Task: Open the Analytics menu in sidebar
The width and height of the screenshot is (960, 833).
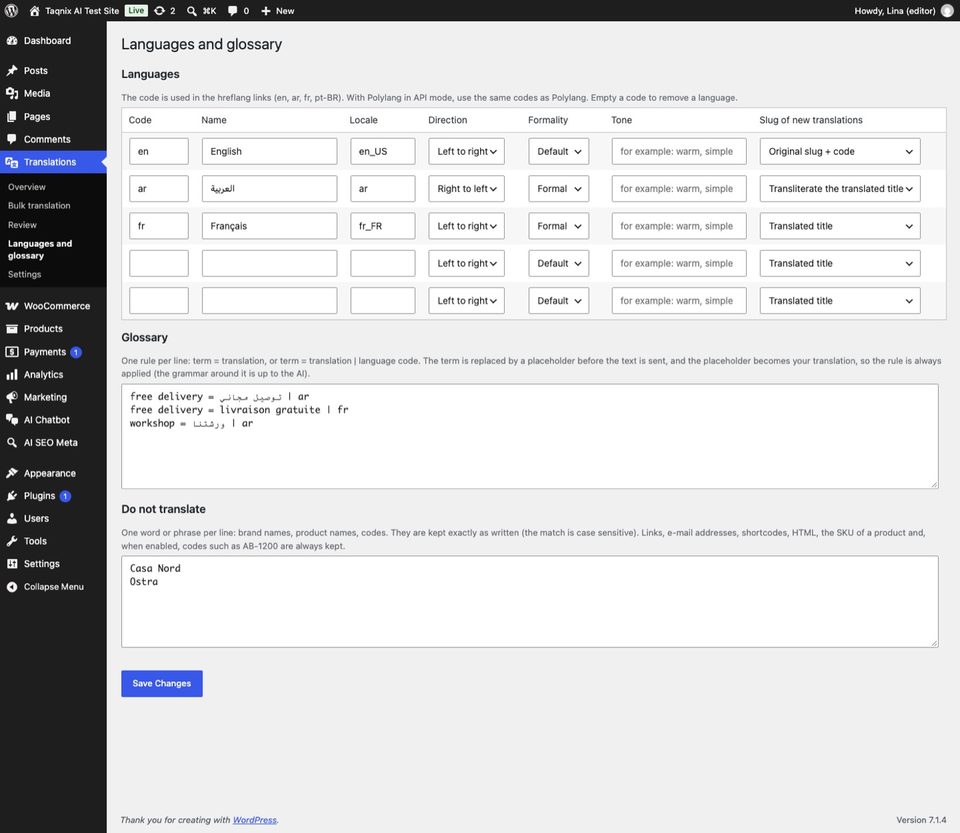Action: point(43,375)
